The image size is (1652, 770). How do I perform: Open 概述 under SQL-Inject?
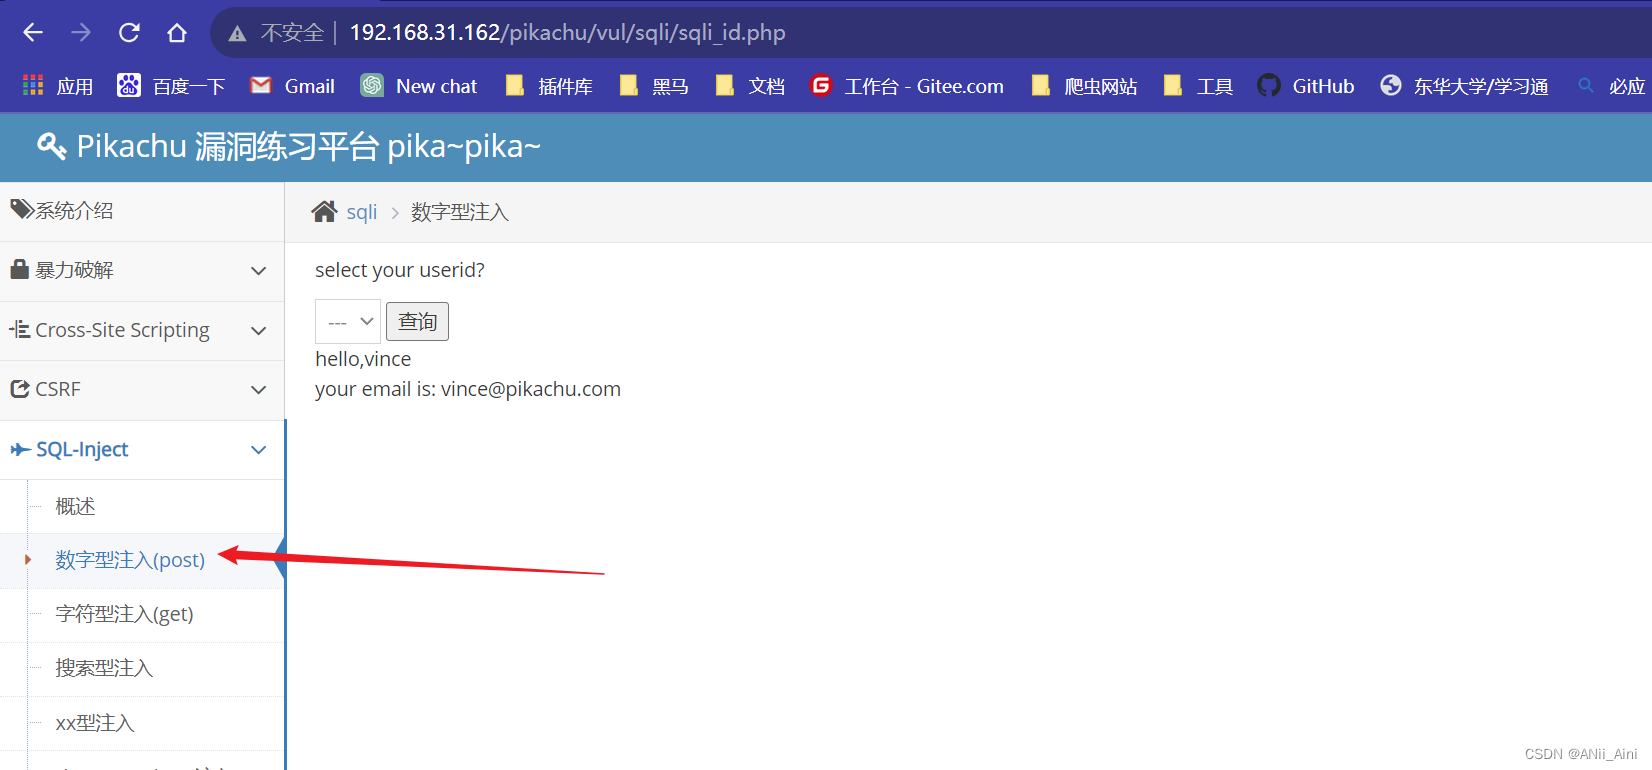point(76,507)
